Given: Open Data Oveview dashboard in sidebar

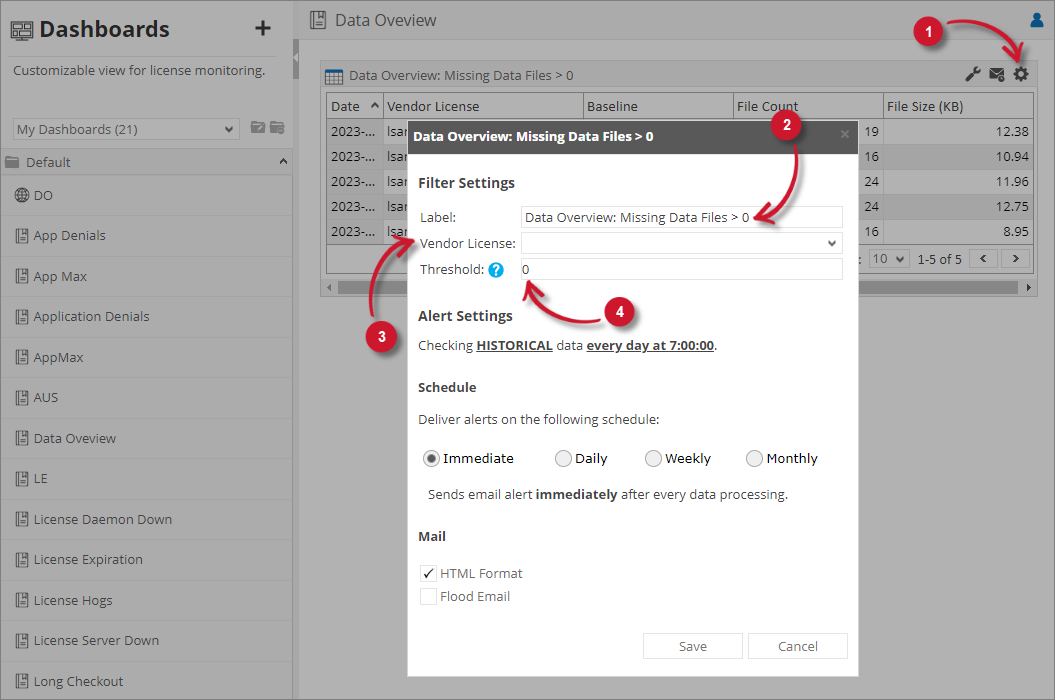Looking at the screenshot, I should tap(147, 438).
